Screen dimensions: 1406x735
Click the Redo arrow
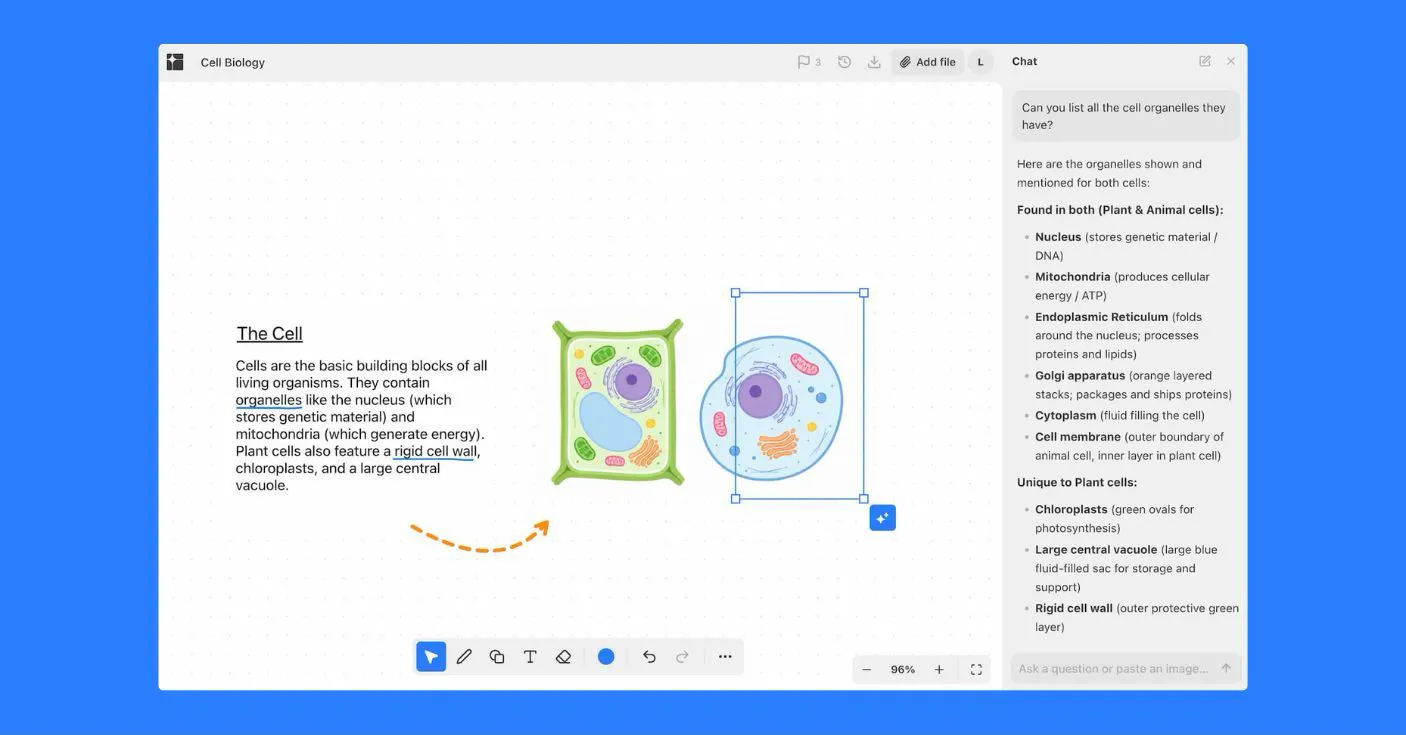click(682, 657)
